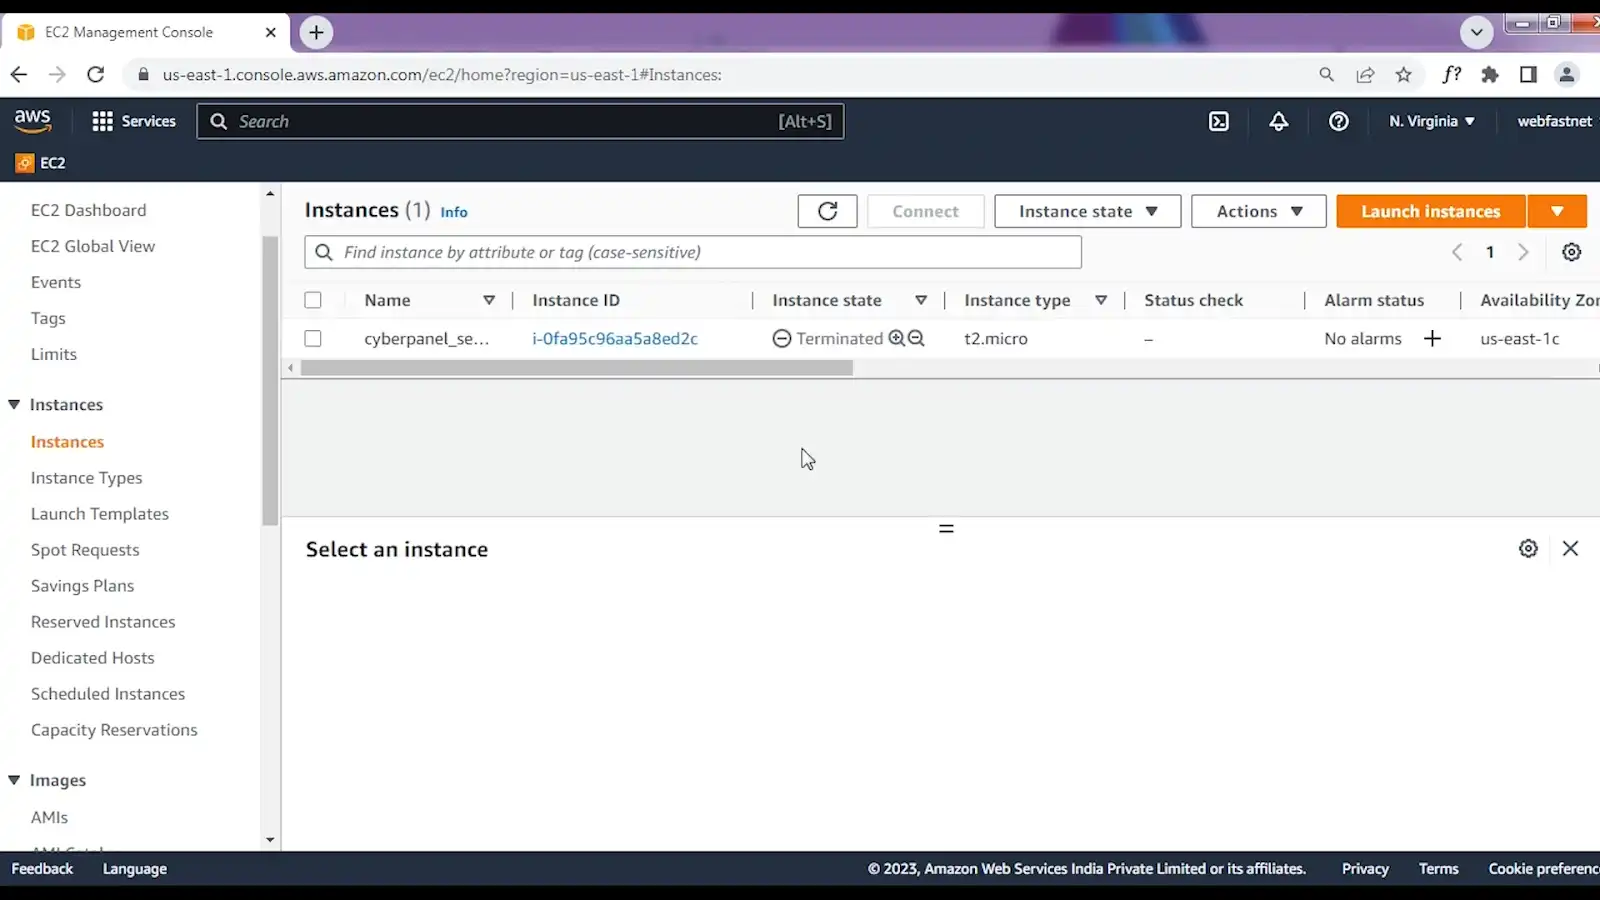Open the webfastnet account menu
This screenshot has height=900, width=1600.
point(1554,121)
